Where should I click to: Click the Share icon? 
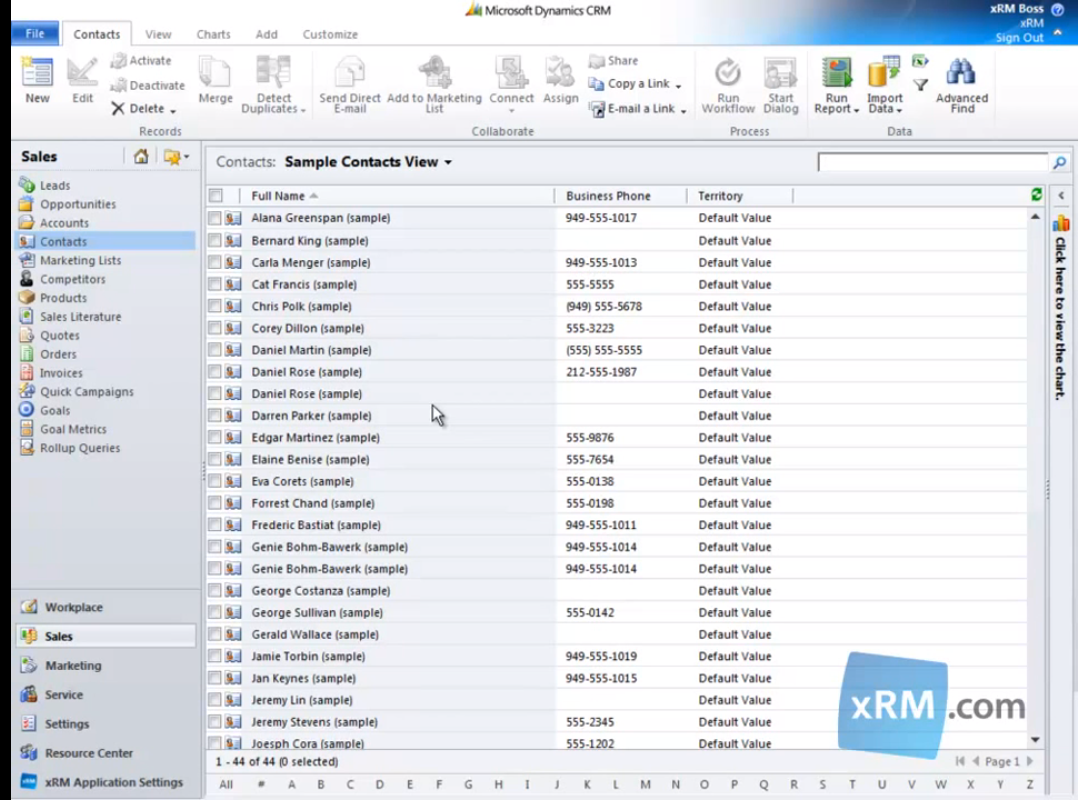(596, 61)
